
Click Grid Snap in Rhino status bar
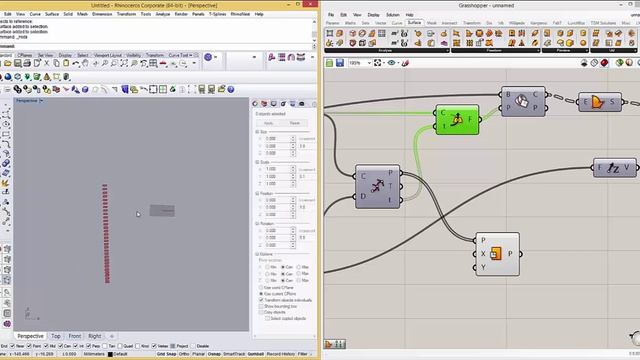167,354
